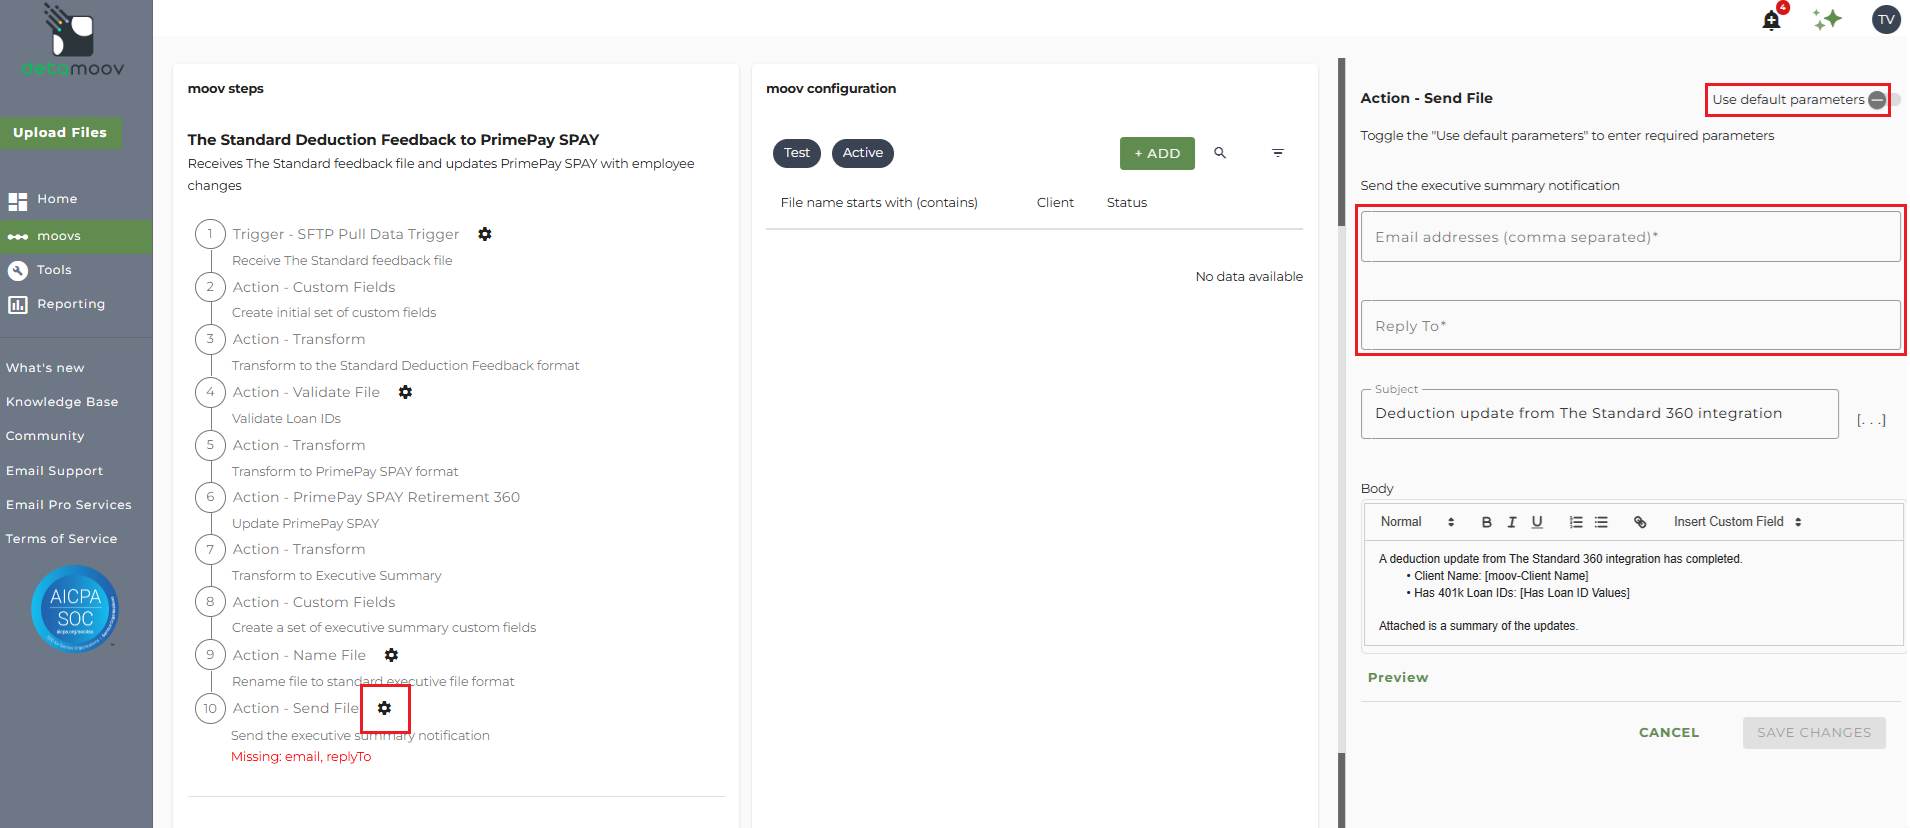Open the Community link
This screenshot has width=1910, height=828.
(45, 436)
